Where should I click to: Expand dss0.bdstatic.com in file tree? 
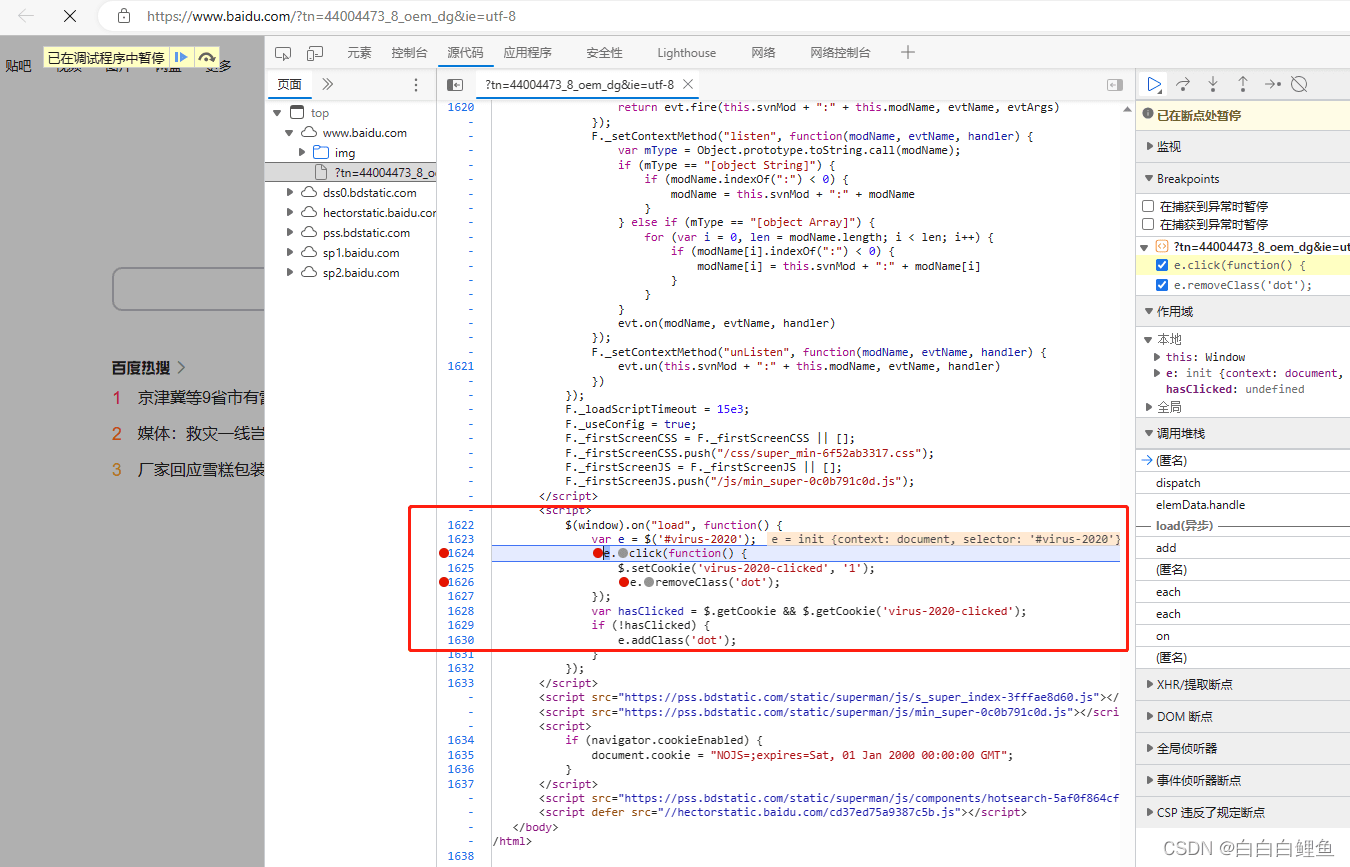(x=290, y=193)
